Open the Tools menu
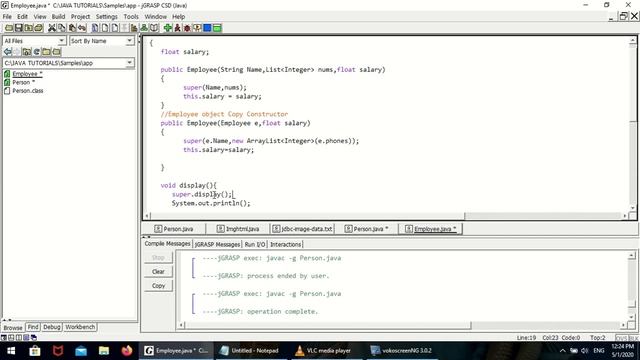 tap(131, 17)
